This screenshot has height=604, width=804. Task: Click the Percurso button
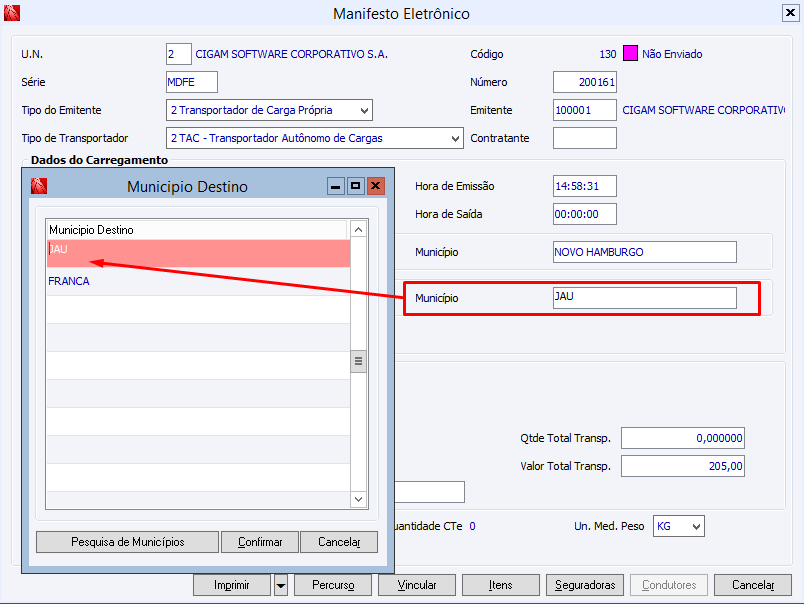click(x=333, y=585)
